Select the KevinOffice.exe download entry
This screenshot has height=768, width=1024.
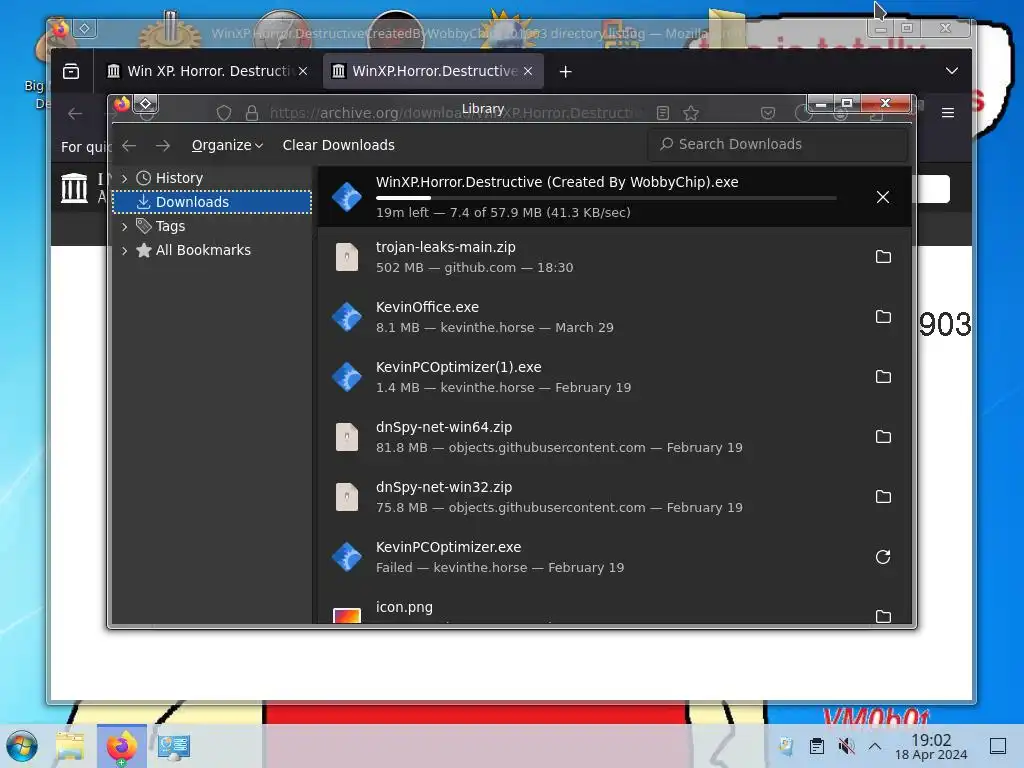click(614, 317)
